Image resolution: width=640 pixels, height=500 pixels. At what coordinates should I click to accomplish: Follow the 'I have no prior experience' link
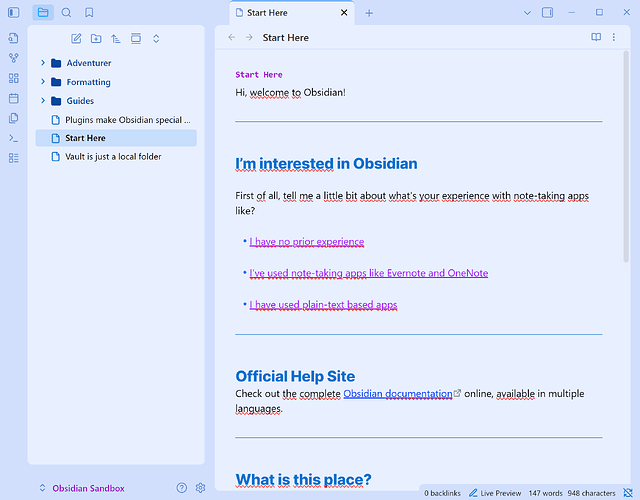(307, 242)
